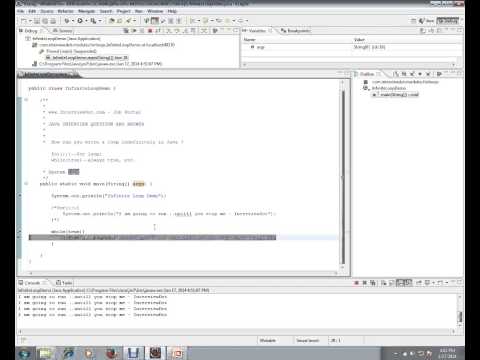Open the Source menu

(x=47, y=11)
